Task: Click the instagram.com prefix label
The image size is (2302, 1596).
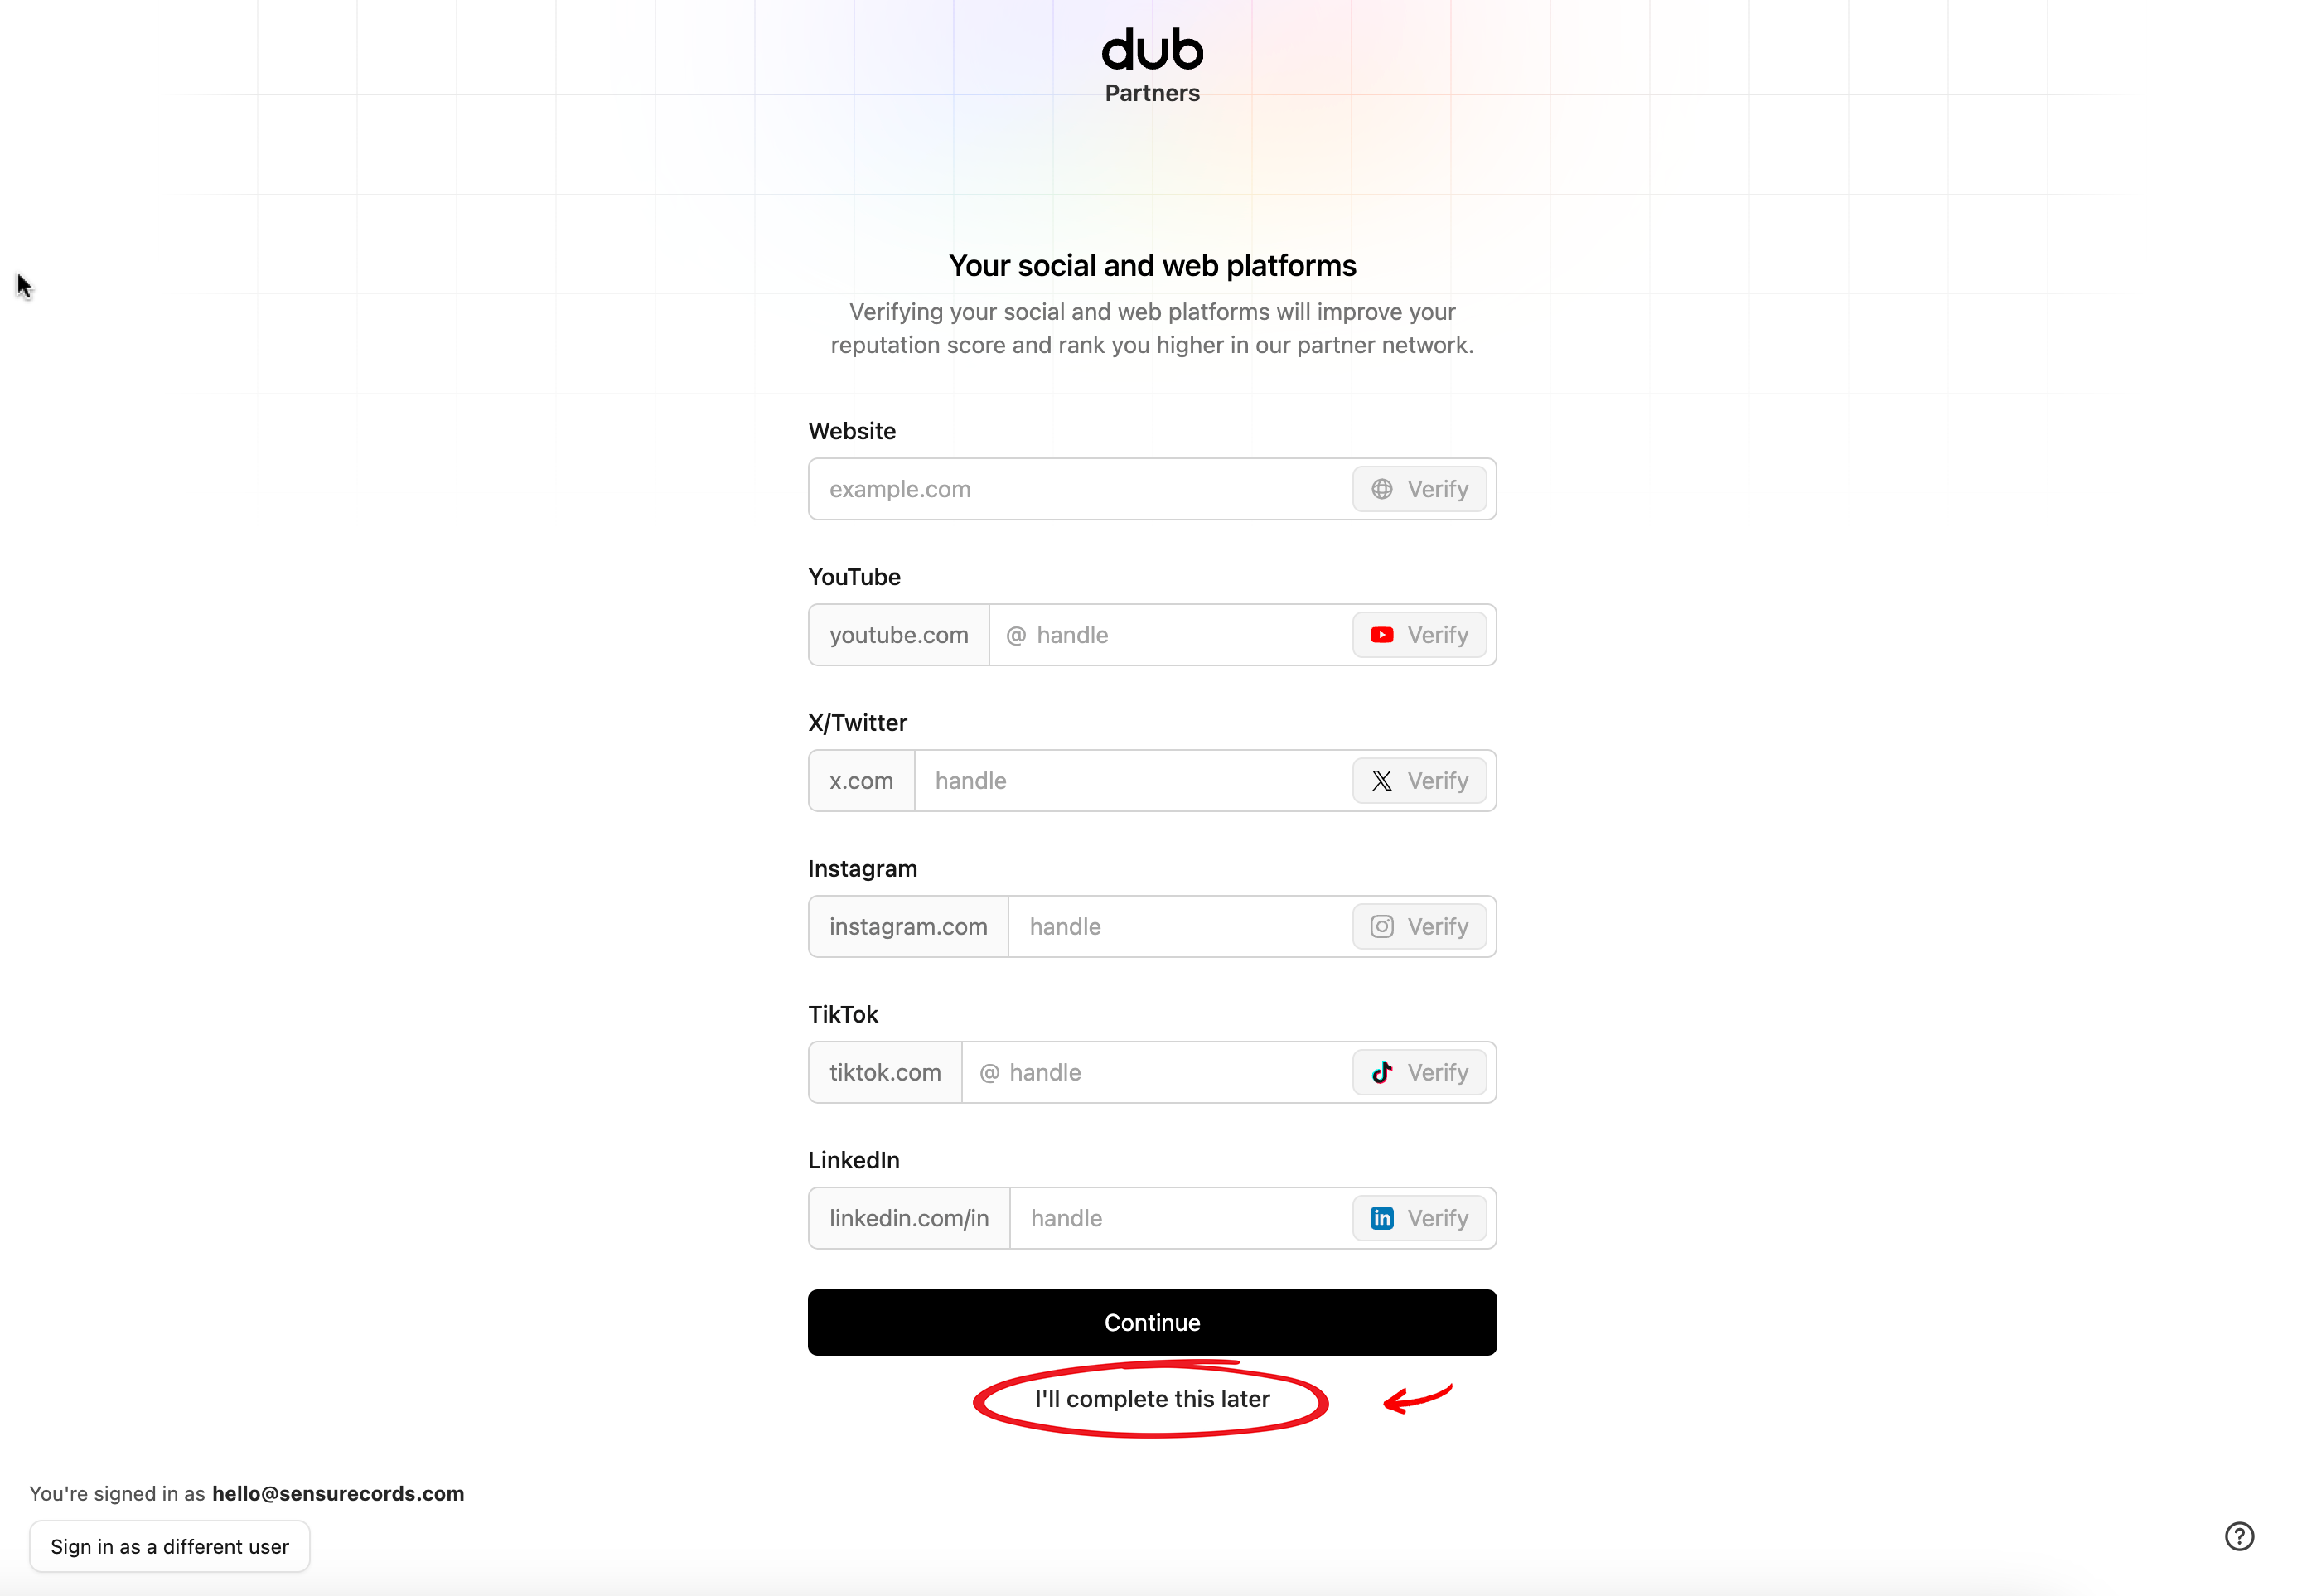Action: (907, 927)
